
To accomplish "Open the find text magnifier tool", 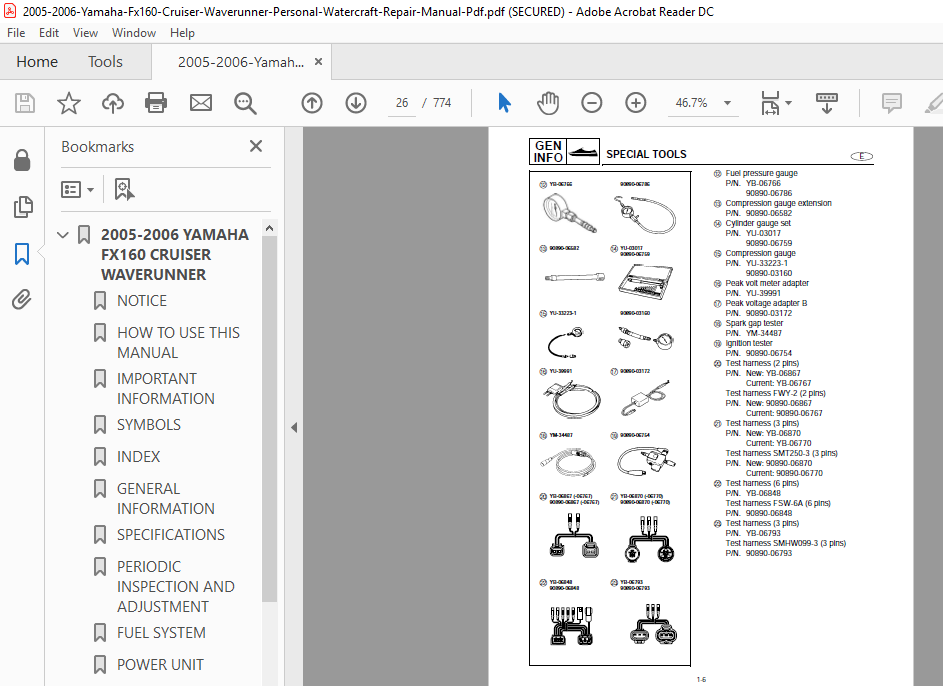I will (245, 103).
